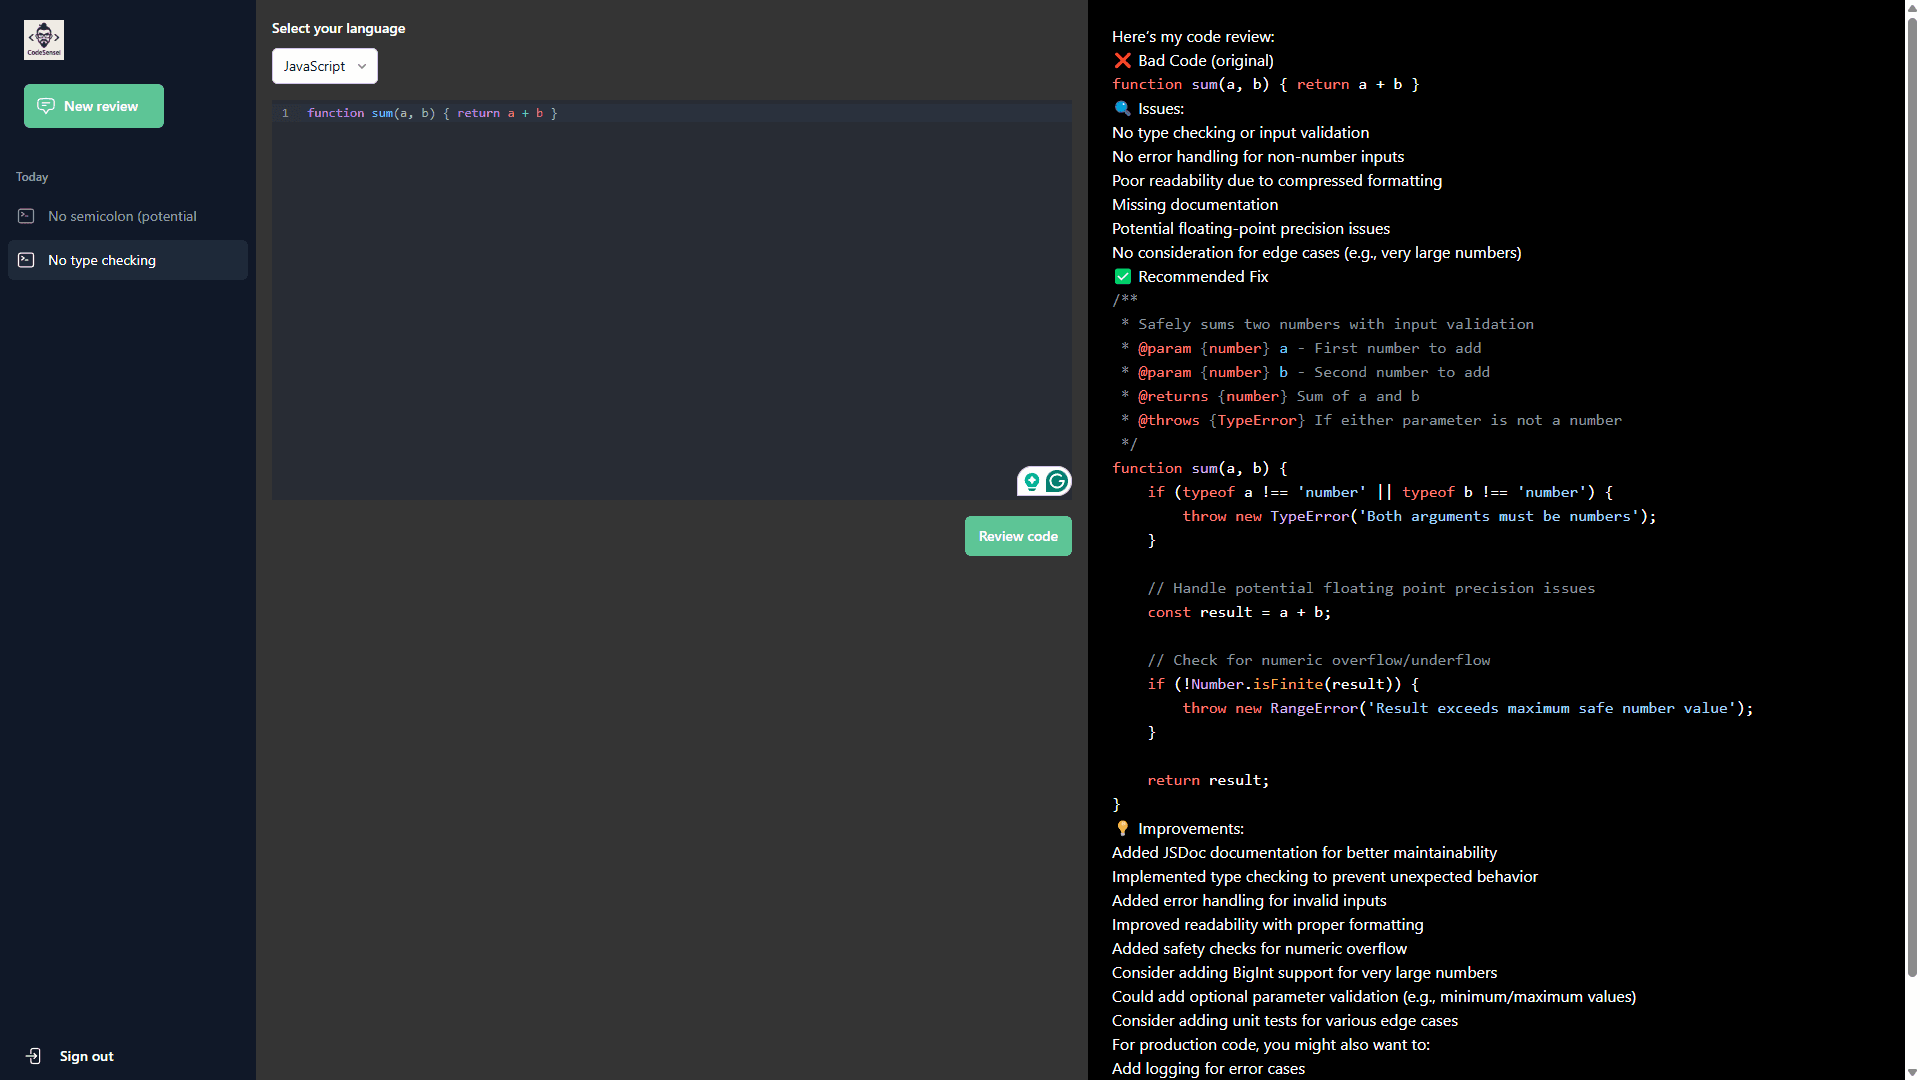Click 'Consider adding BigInt support' suggestion
1920x1080 pixels.
(x=1304, y=973)
